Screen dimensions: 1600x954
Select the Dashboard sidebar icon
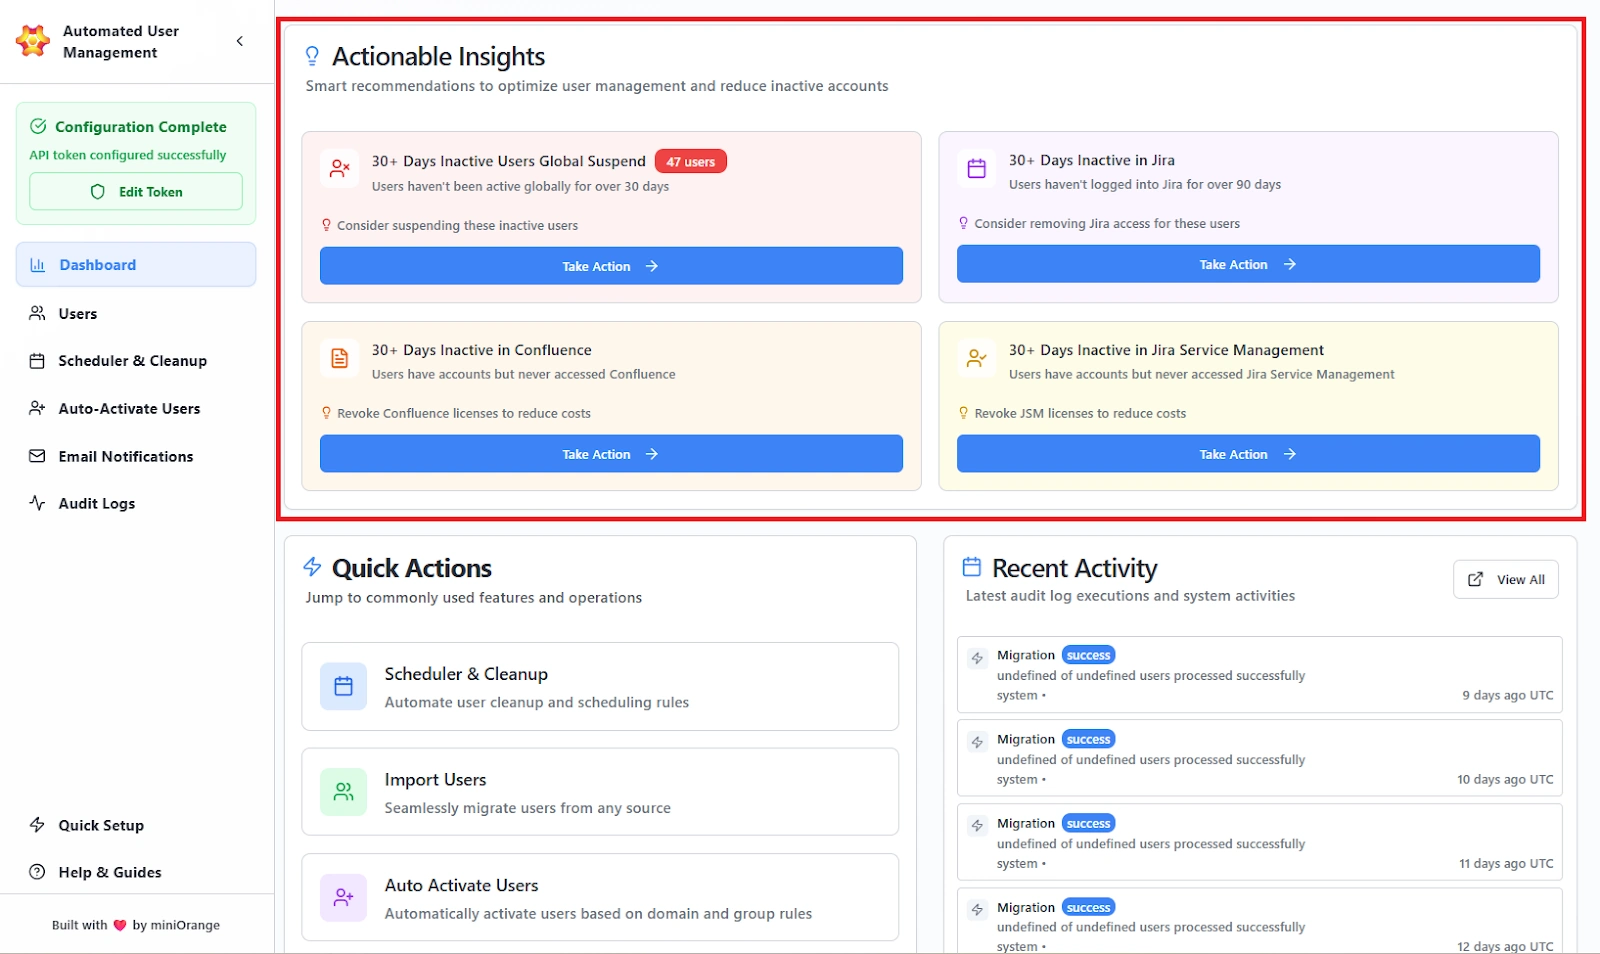38,264
